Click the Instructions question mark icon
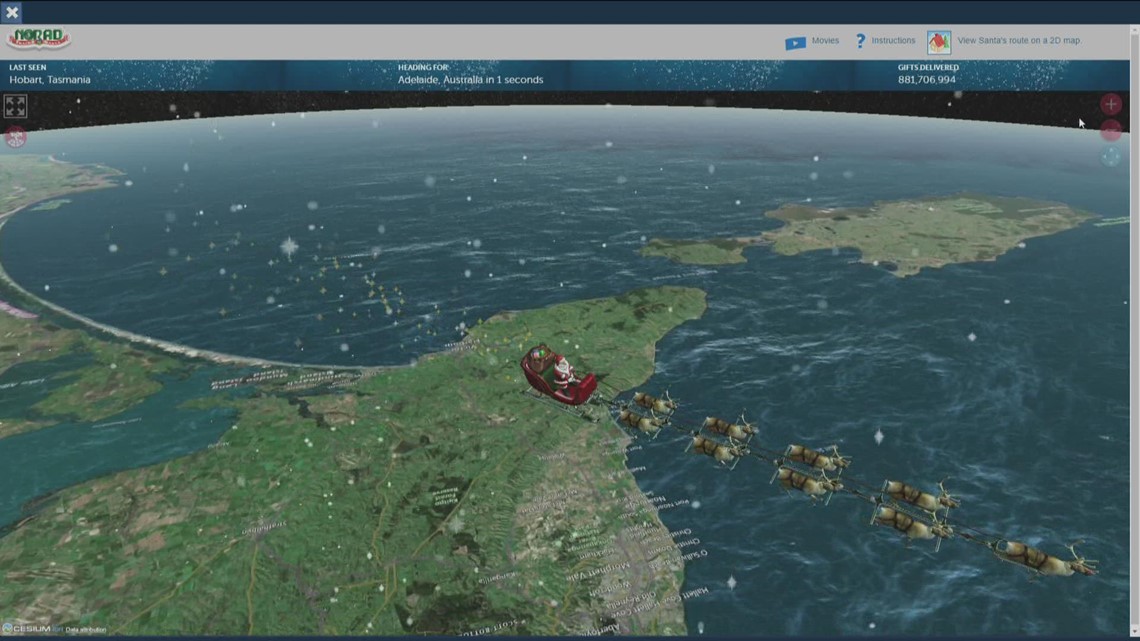Viewport: 1140px width, 641px height. point(861,41)
